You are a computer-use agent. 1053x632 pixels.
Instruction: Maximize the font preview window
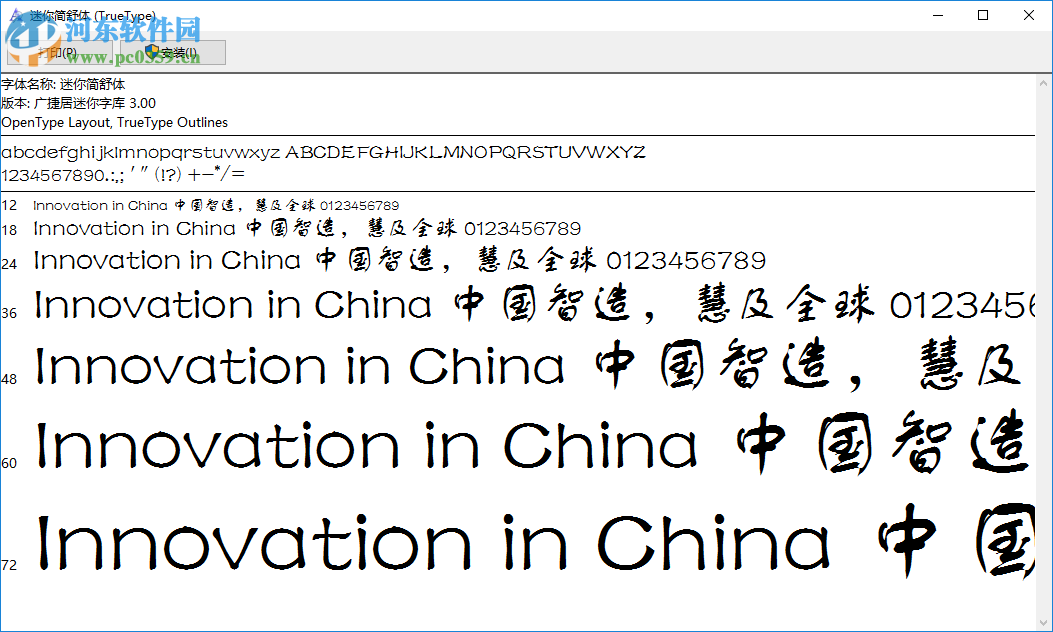click(983, 15)
